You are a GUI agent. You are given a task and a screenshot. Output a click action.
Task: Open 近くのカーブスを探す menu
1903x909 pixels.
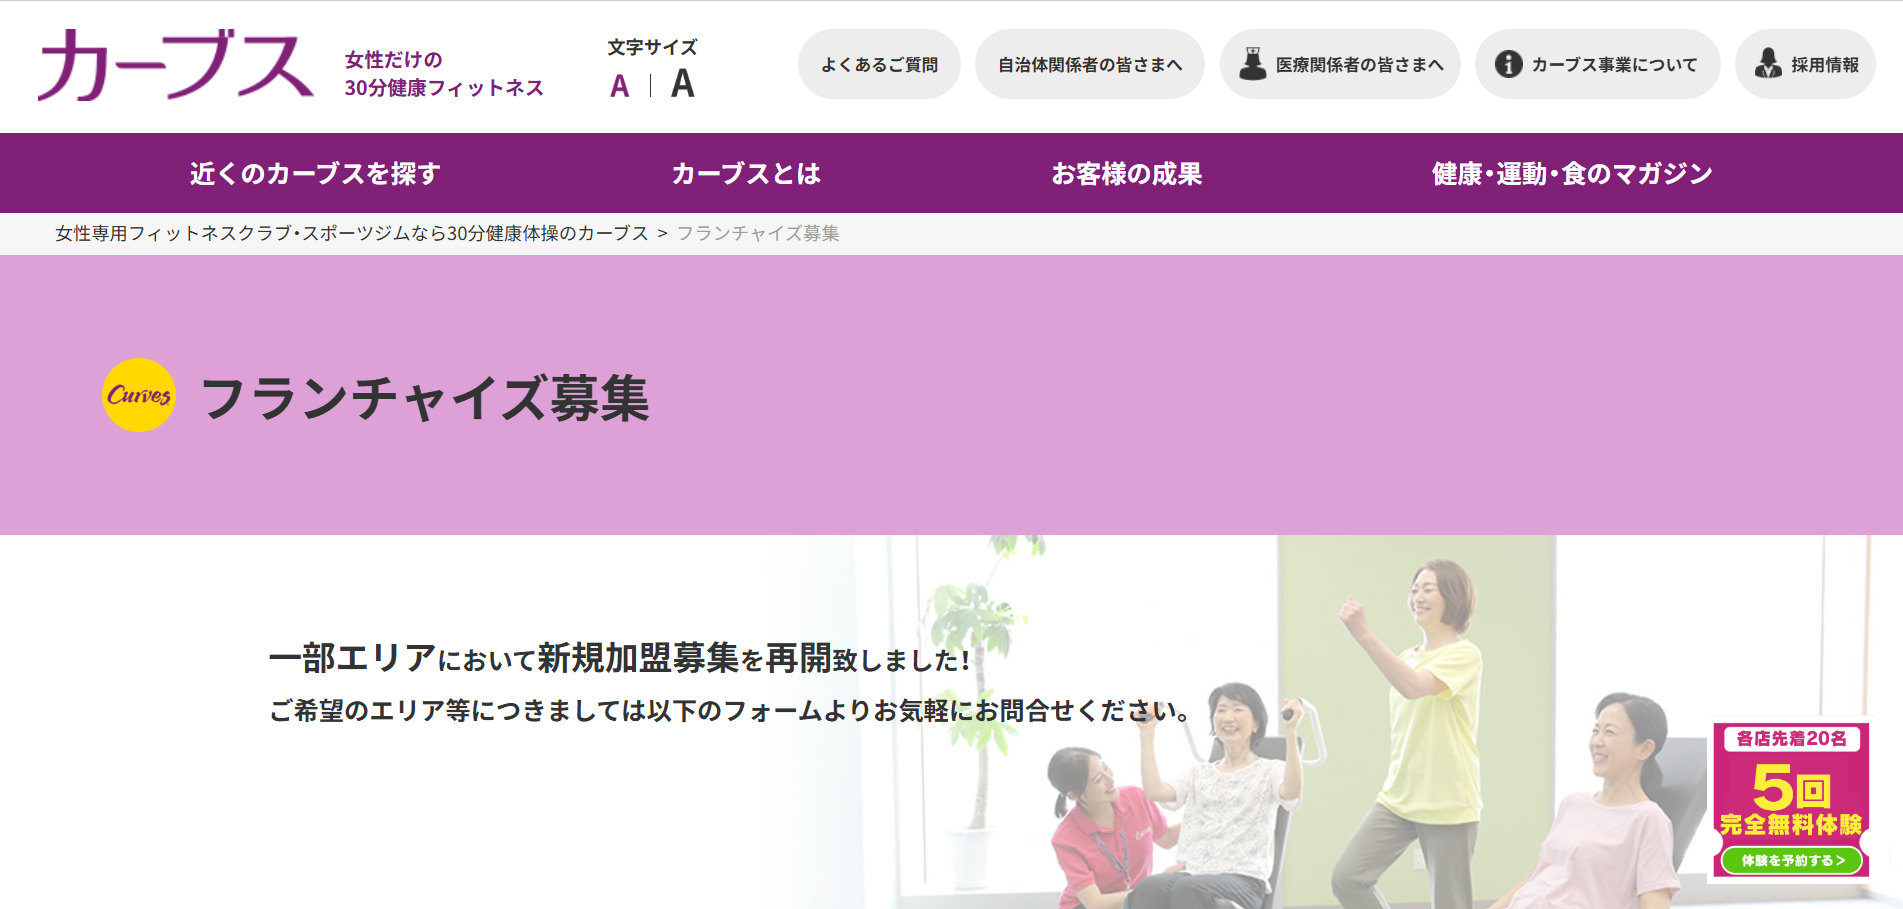315,173
